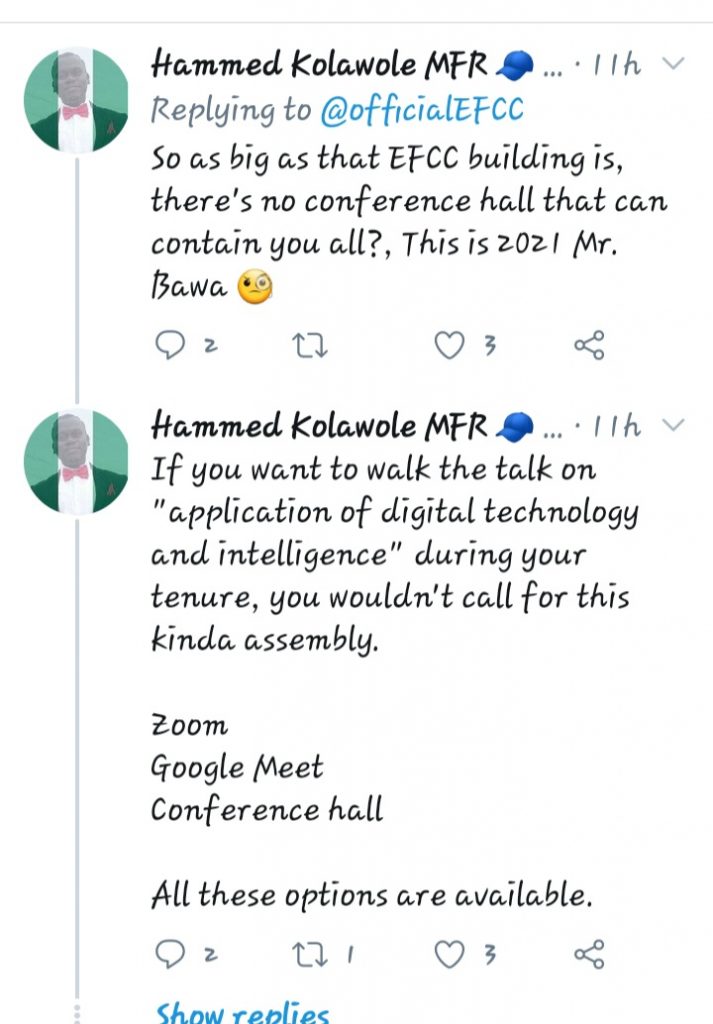This screenshot has height=1024, width=713.
Task: Like the EFCC building tweet
Action: pyautogui.click(x=450, y=346)
